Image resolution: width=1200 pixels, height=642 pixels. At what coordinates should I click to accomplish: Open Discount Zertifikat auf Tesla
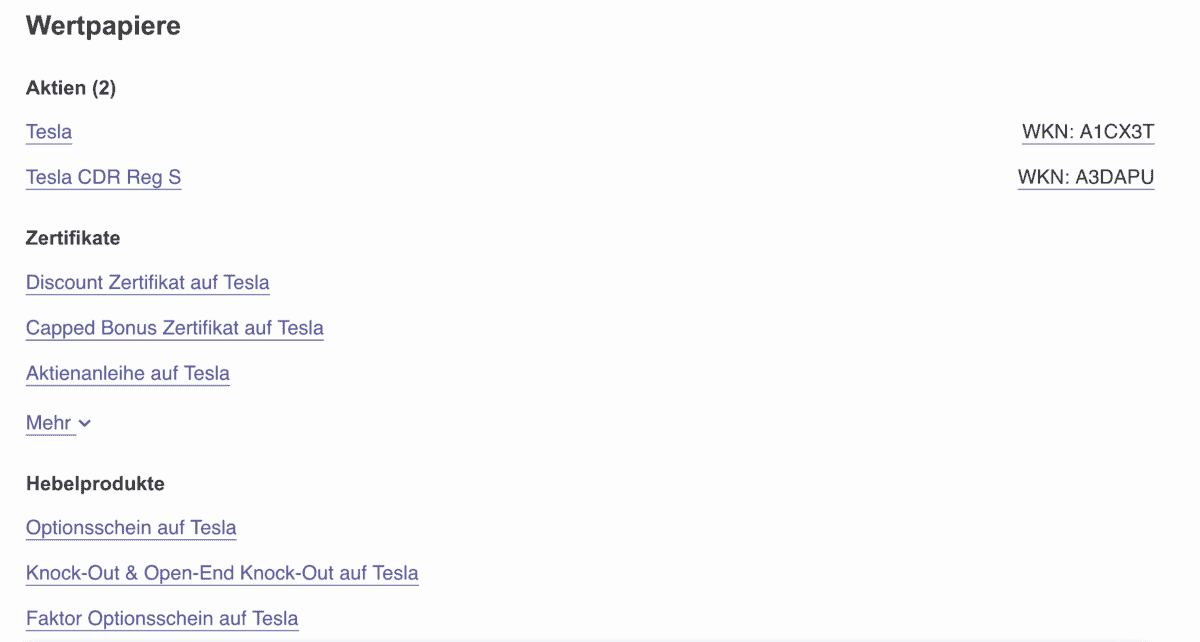147,283
